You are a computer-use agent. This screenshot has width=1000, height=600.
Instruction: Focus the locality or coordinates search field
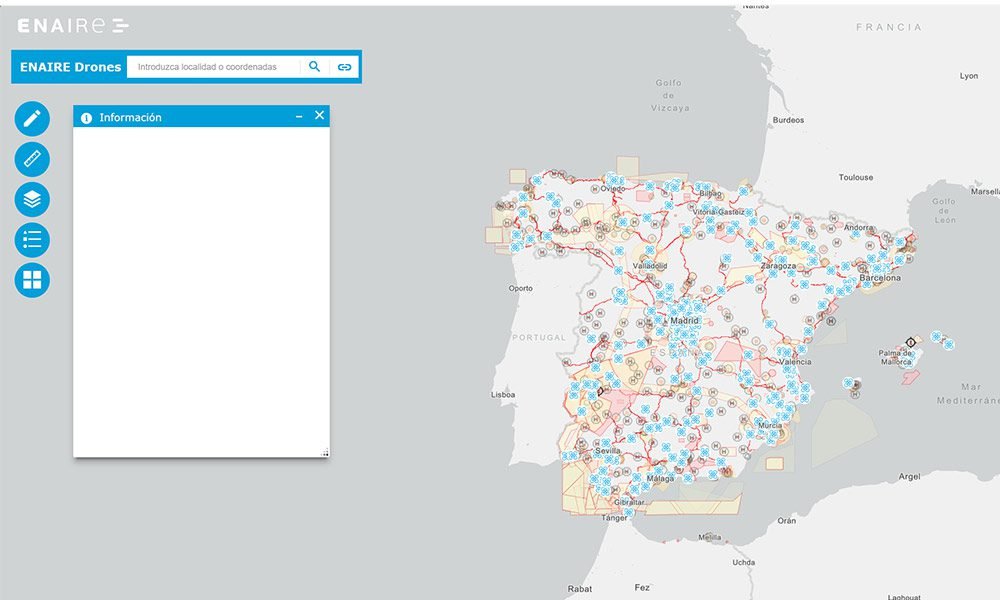(x=213, y=66)
